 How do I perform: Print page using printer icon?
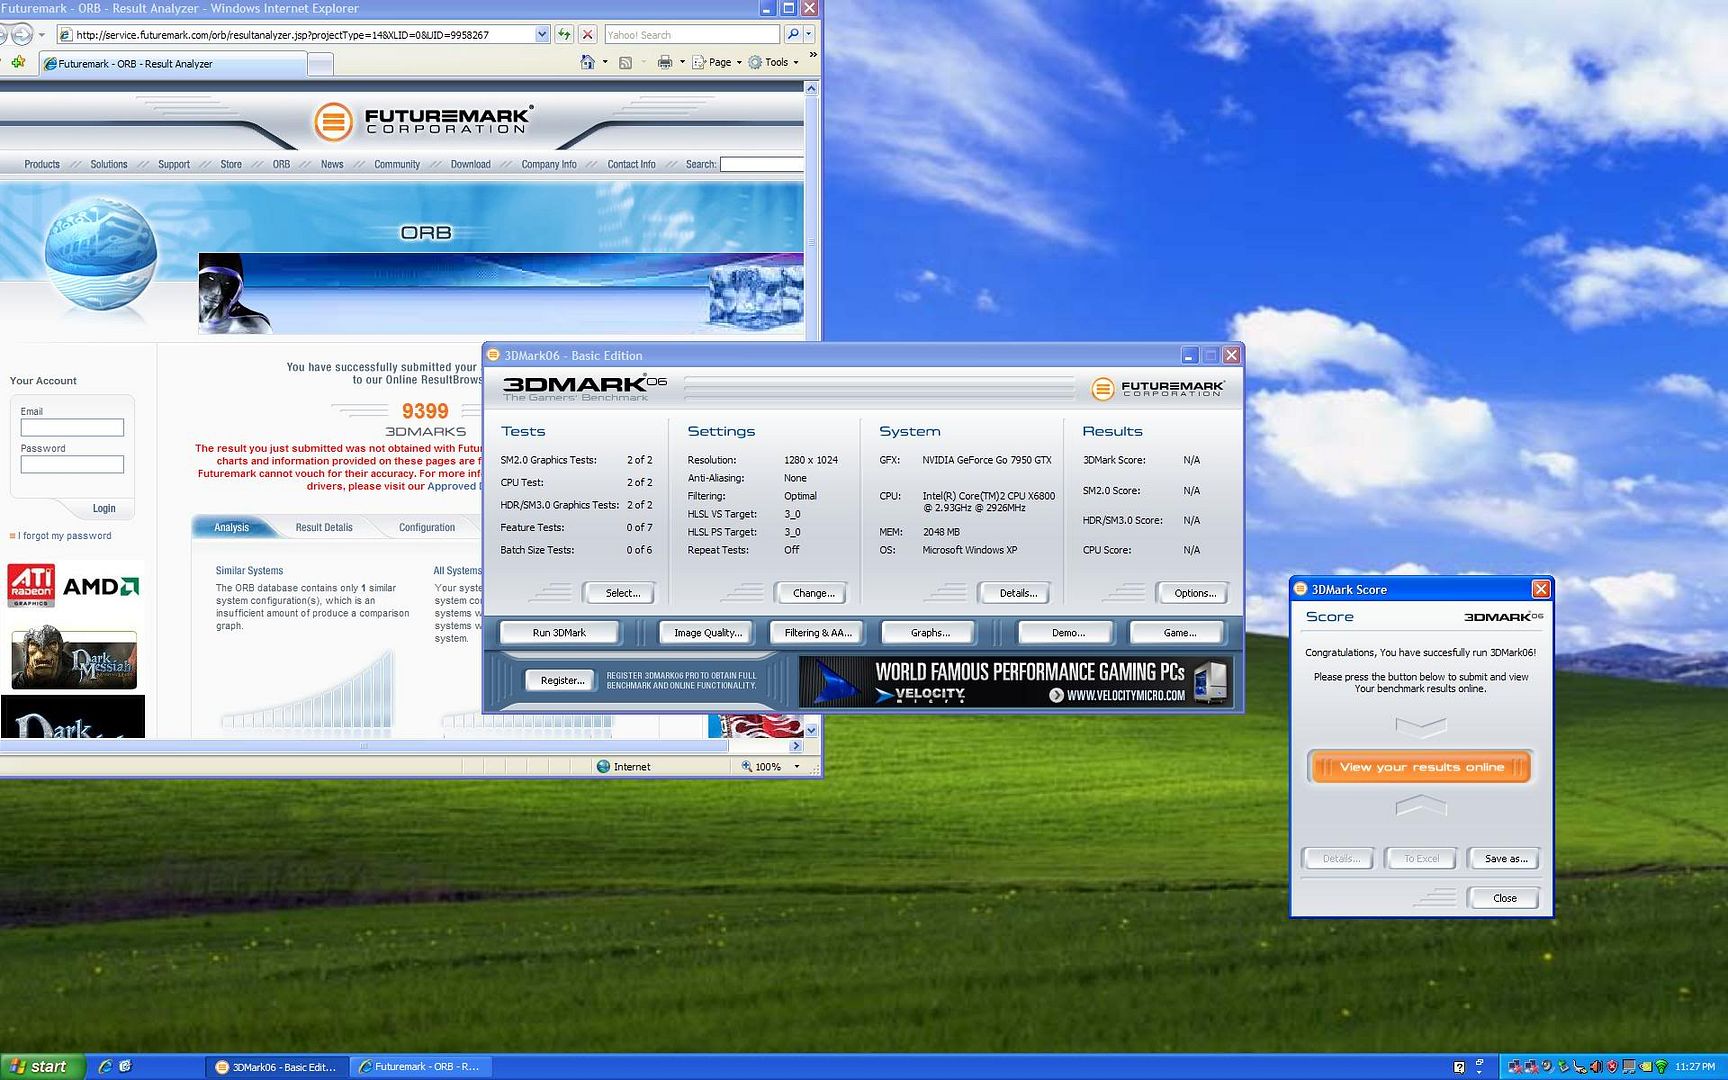click(665, 62)
